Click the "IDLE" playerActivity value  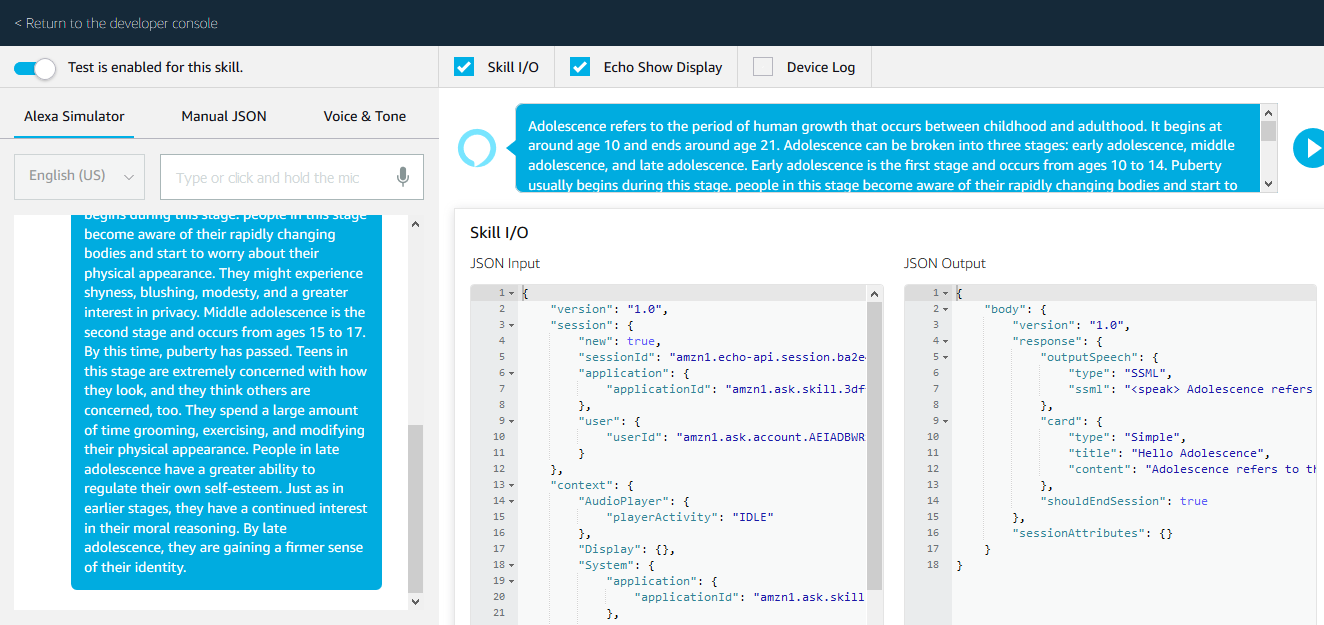click(753, 517)
